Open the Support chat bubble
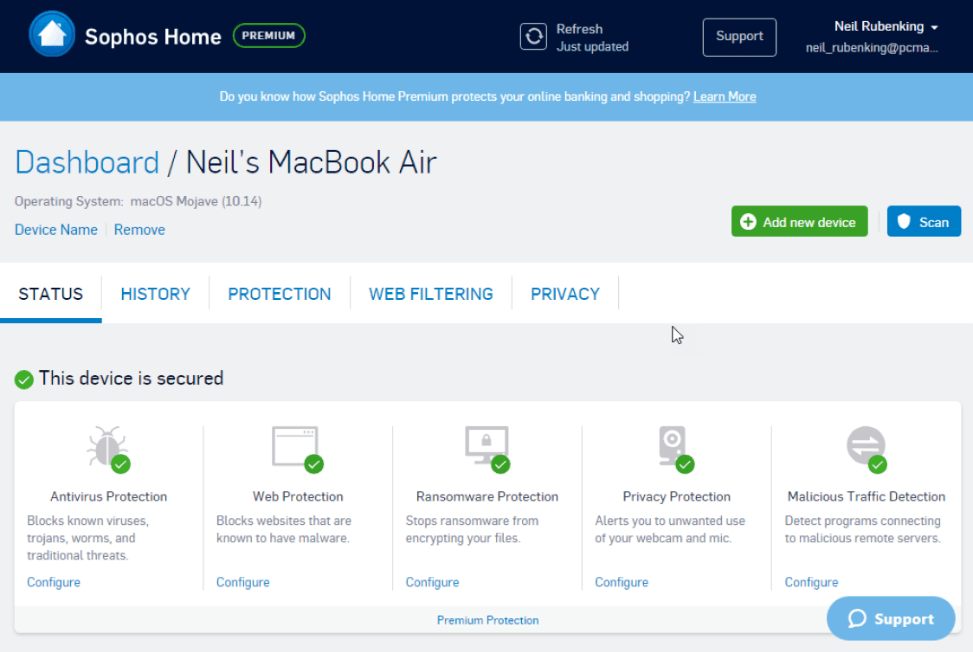Viewport: 973px width, 652px height. point(890,618)
